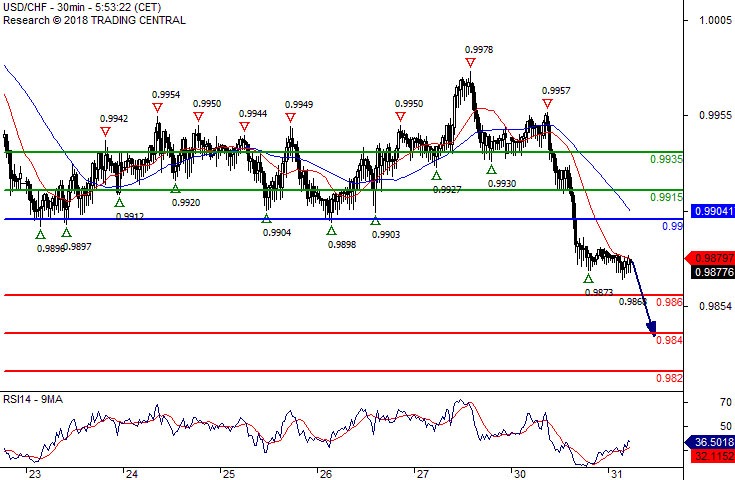Viewport: 735px width, 480px height.
Task: Click the USD/CHF 30min chart title
Action: coord(82,8)
